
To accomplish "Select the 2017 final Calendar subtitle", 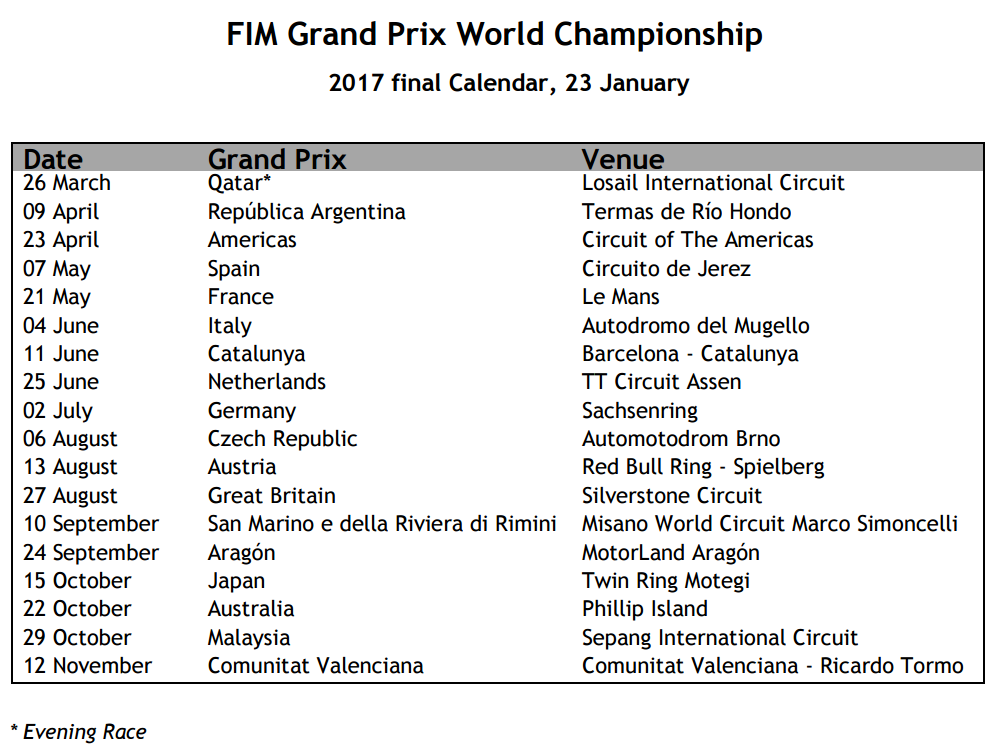I will [509, 83].
